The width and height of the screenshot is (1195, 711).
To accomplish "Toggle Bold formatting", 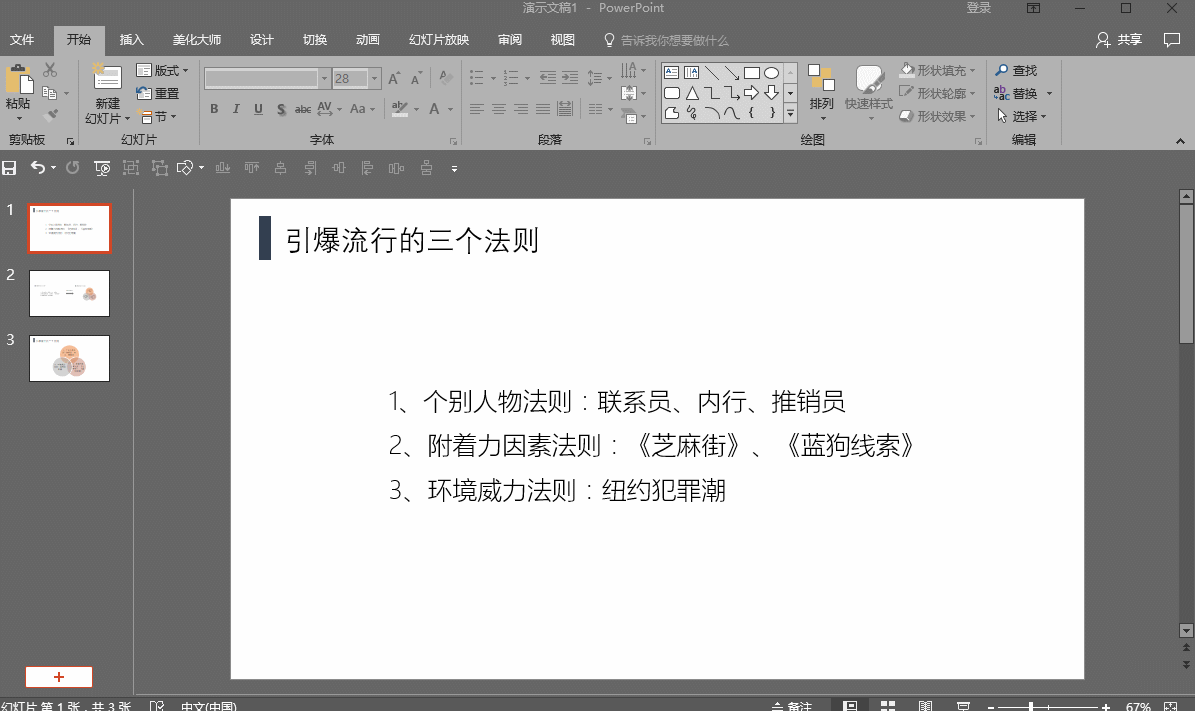I will tap(214, 109).
